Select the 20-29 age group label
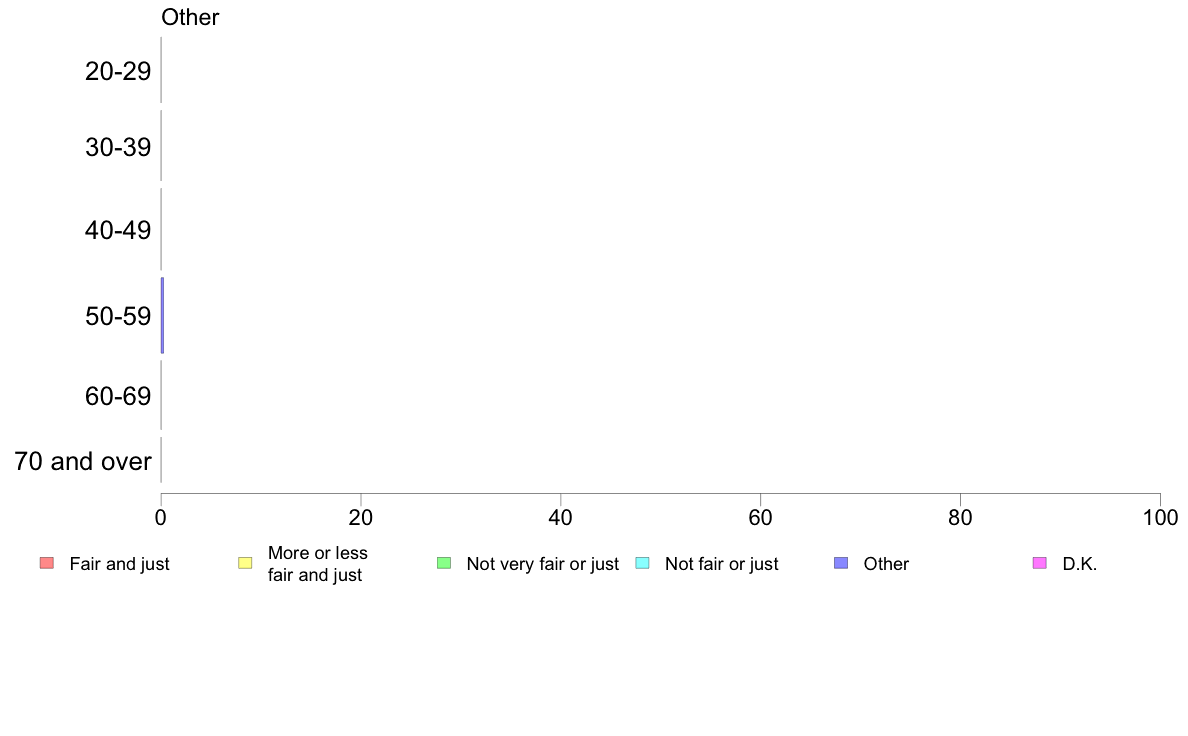Image resolution: width=1188 pixels, height=736 pixels. [118, 71]
